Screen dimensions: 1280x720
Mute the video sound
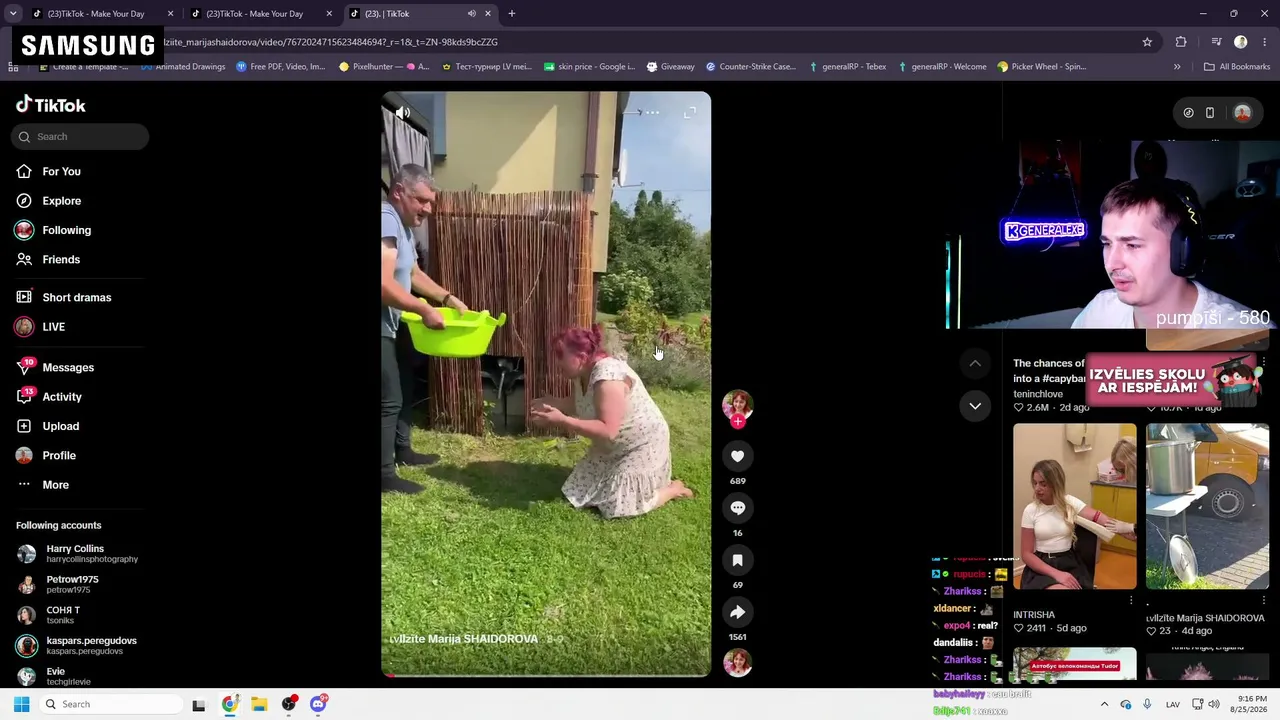point(402,113)
